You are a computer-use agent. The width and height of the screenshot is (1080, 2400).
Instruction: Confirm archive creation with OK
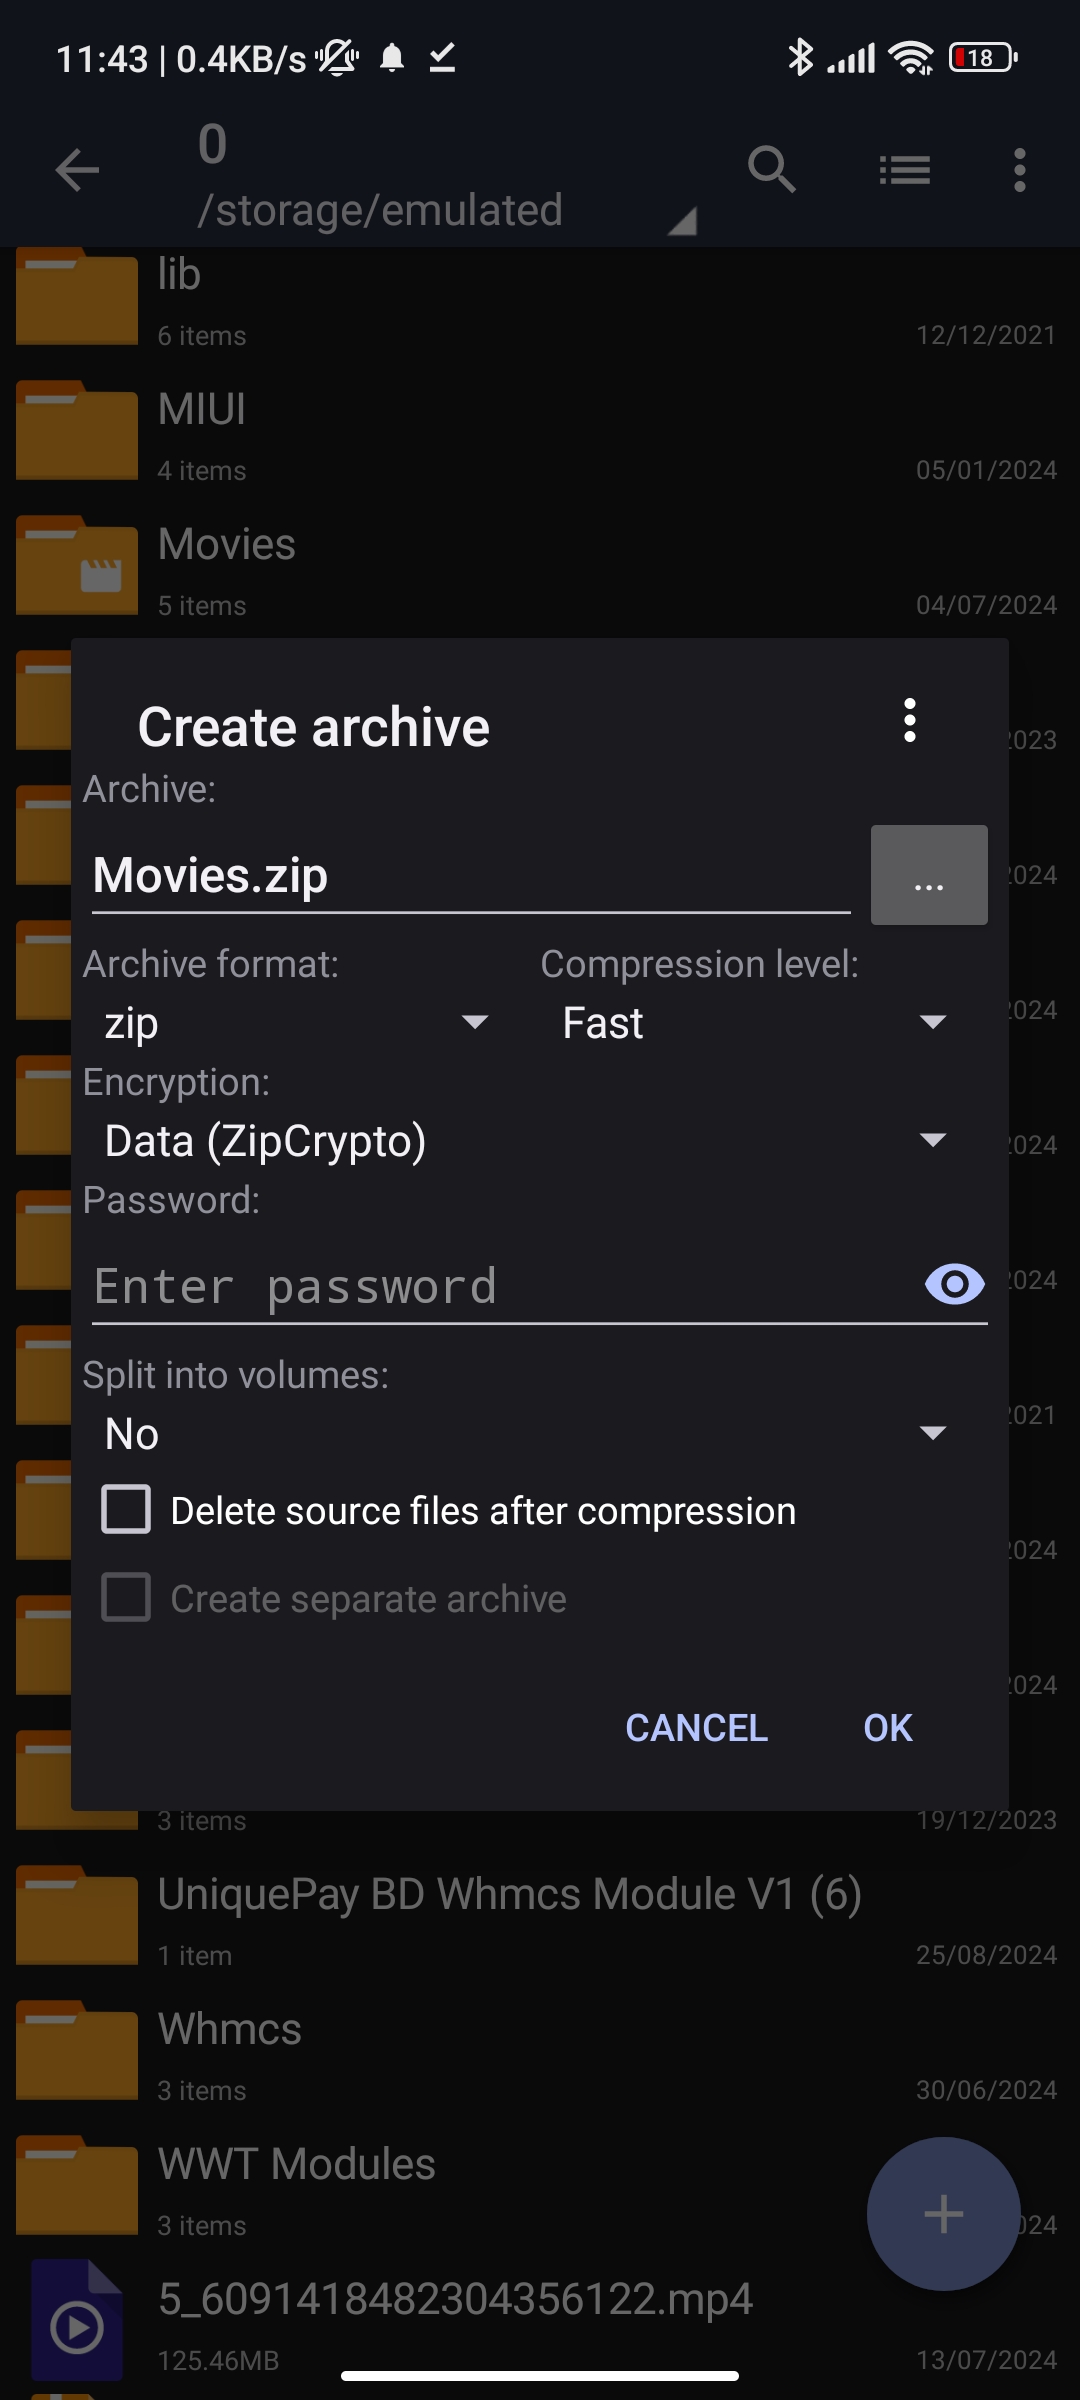click(x=888, y=1728)
